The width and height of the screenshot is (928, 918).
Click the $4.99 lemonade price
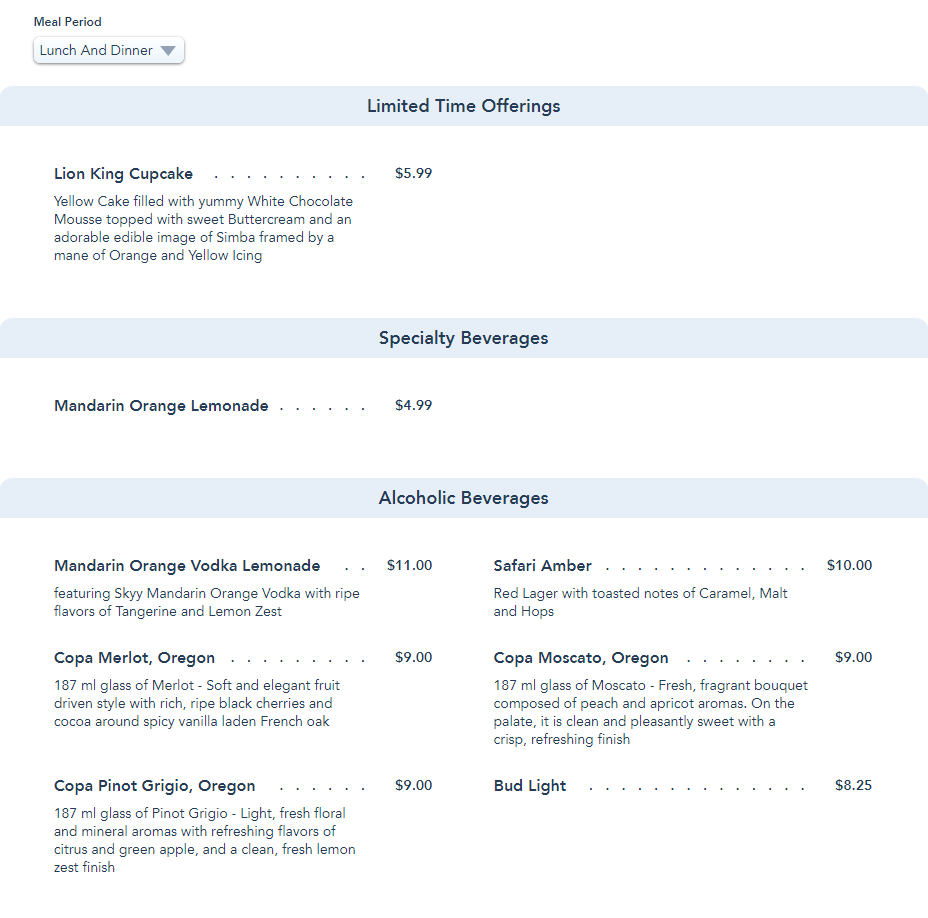pos(413,405)
